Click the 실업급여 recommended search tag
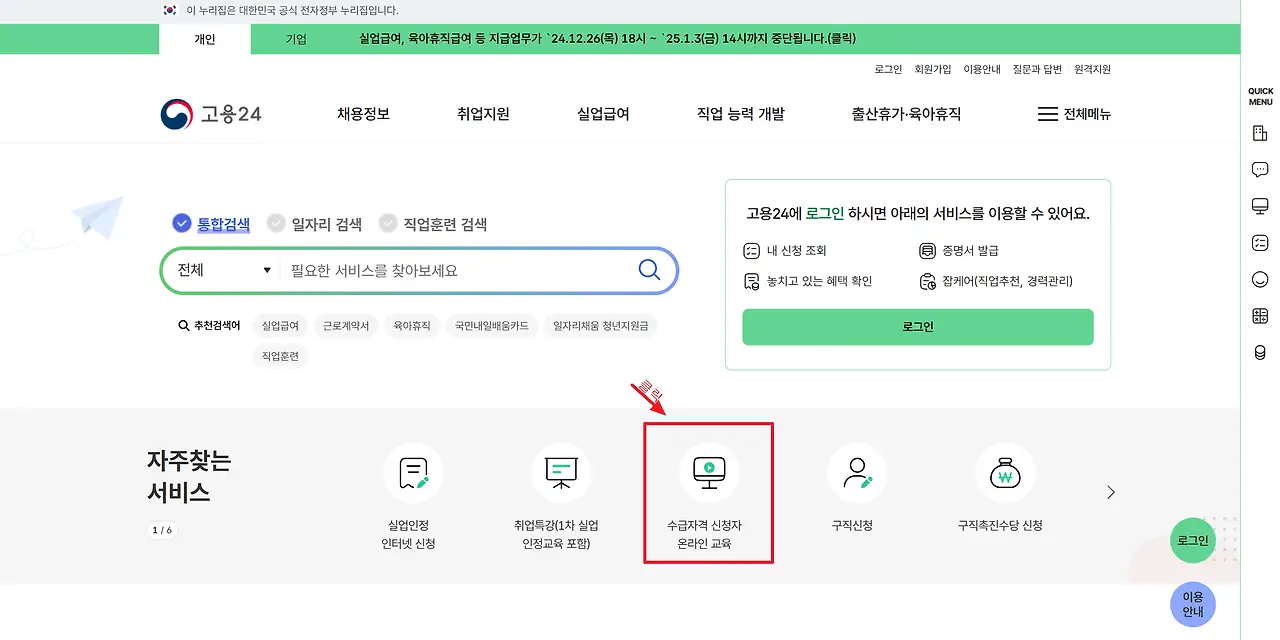Screen dimensions: 1280x640 click(280, 326)
